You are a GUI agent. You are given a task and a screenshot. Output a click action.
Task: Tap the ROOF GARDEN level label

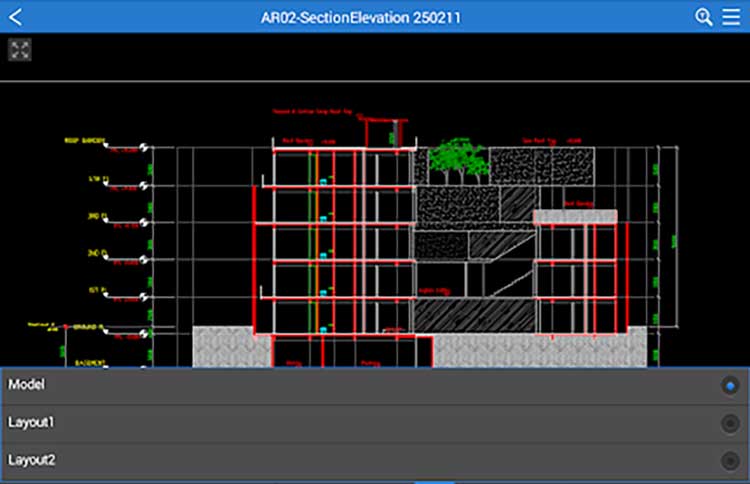[x=84, y=141]
